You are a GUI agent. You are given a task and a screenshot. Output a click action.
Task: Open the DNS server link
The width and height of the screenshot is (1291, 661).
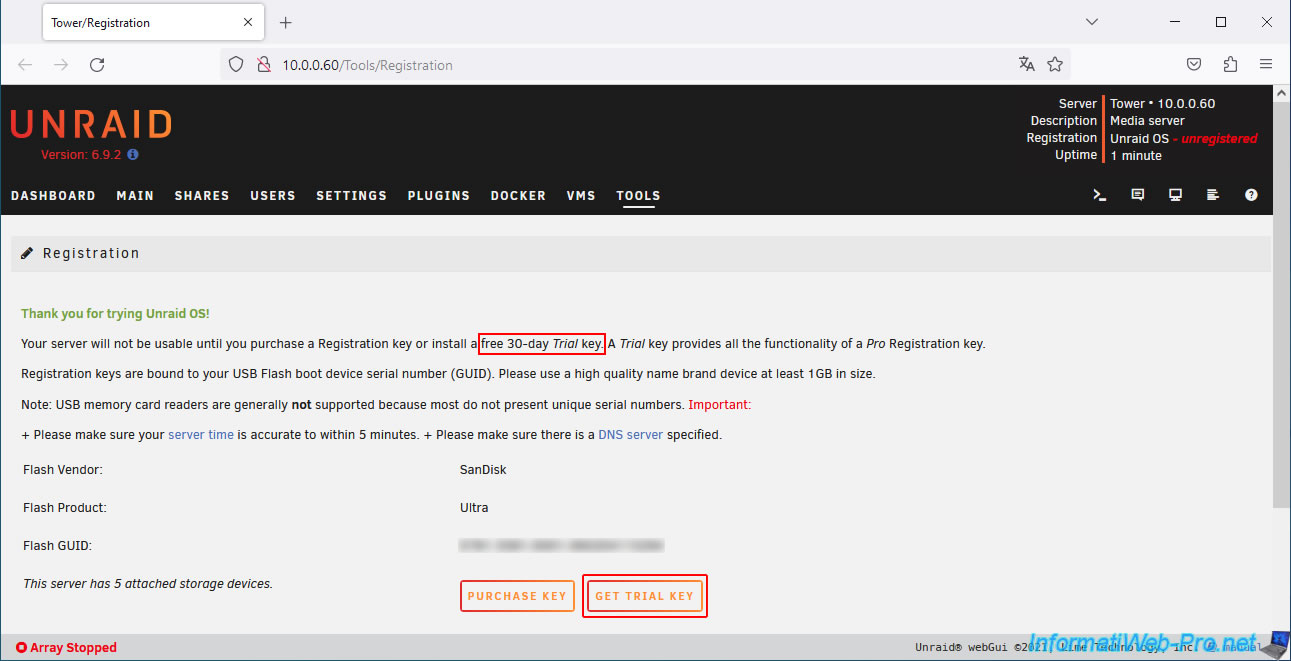630,435
